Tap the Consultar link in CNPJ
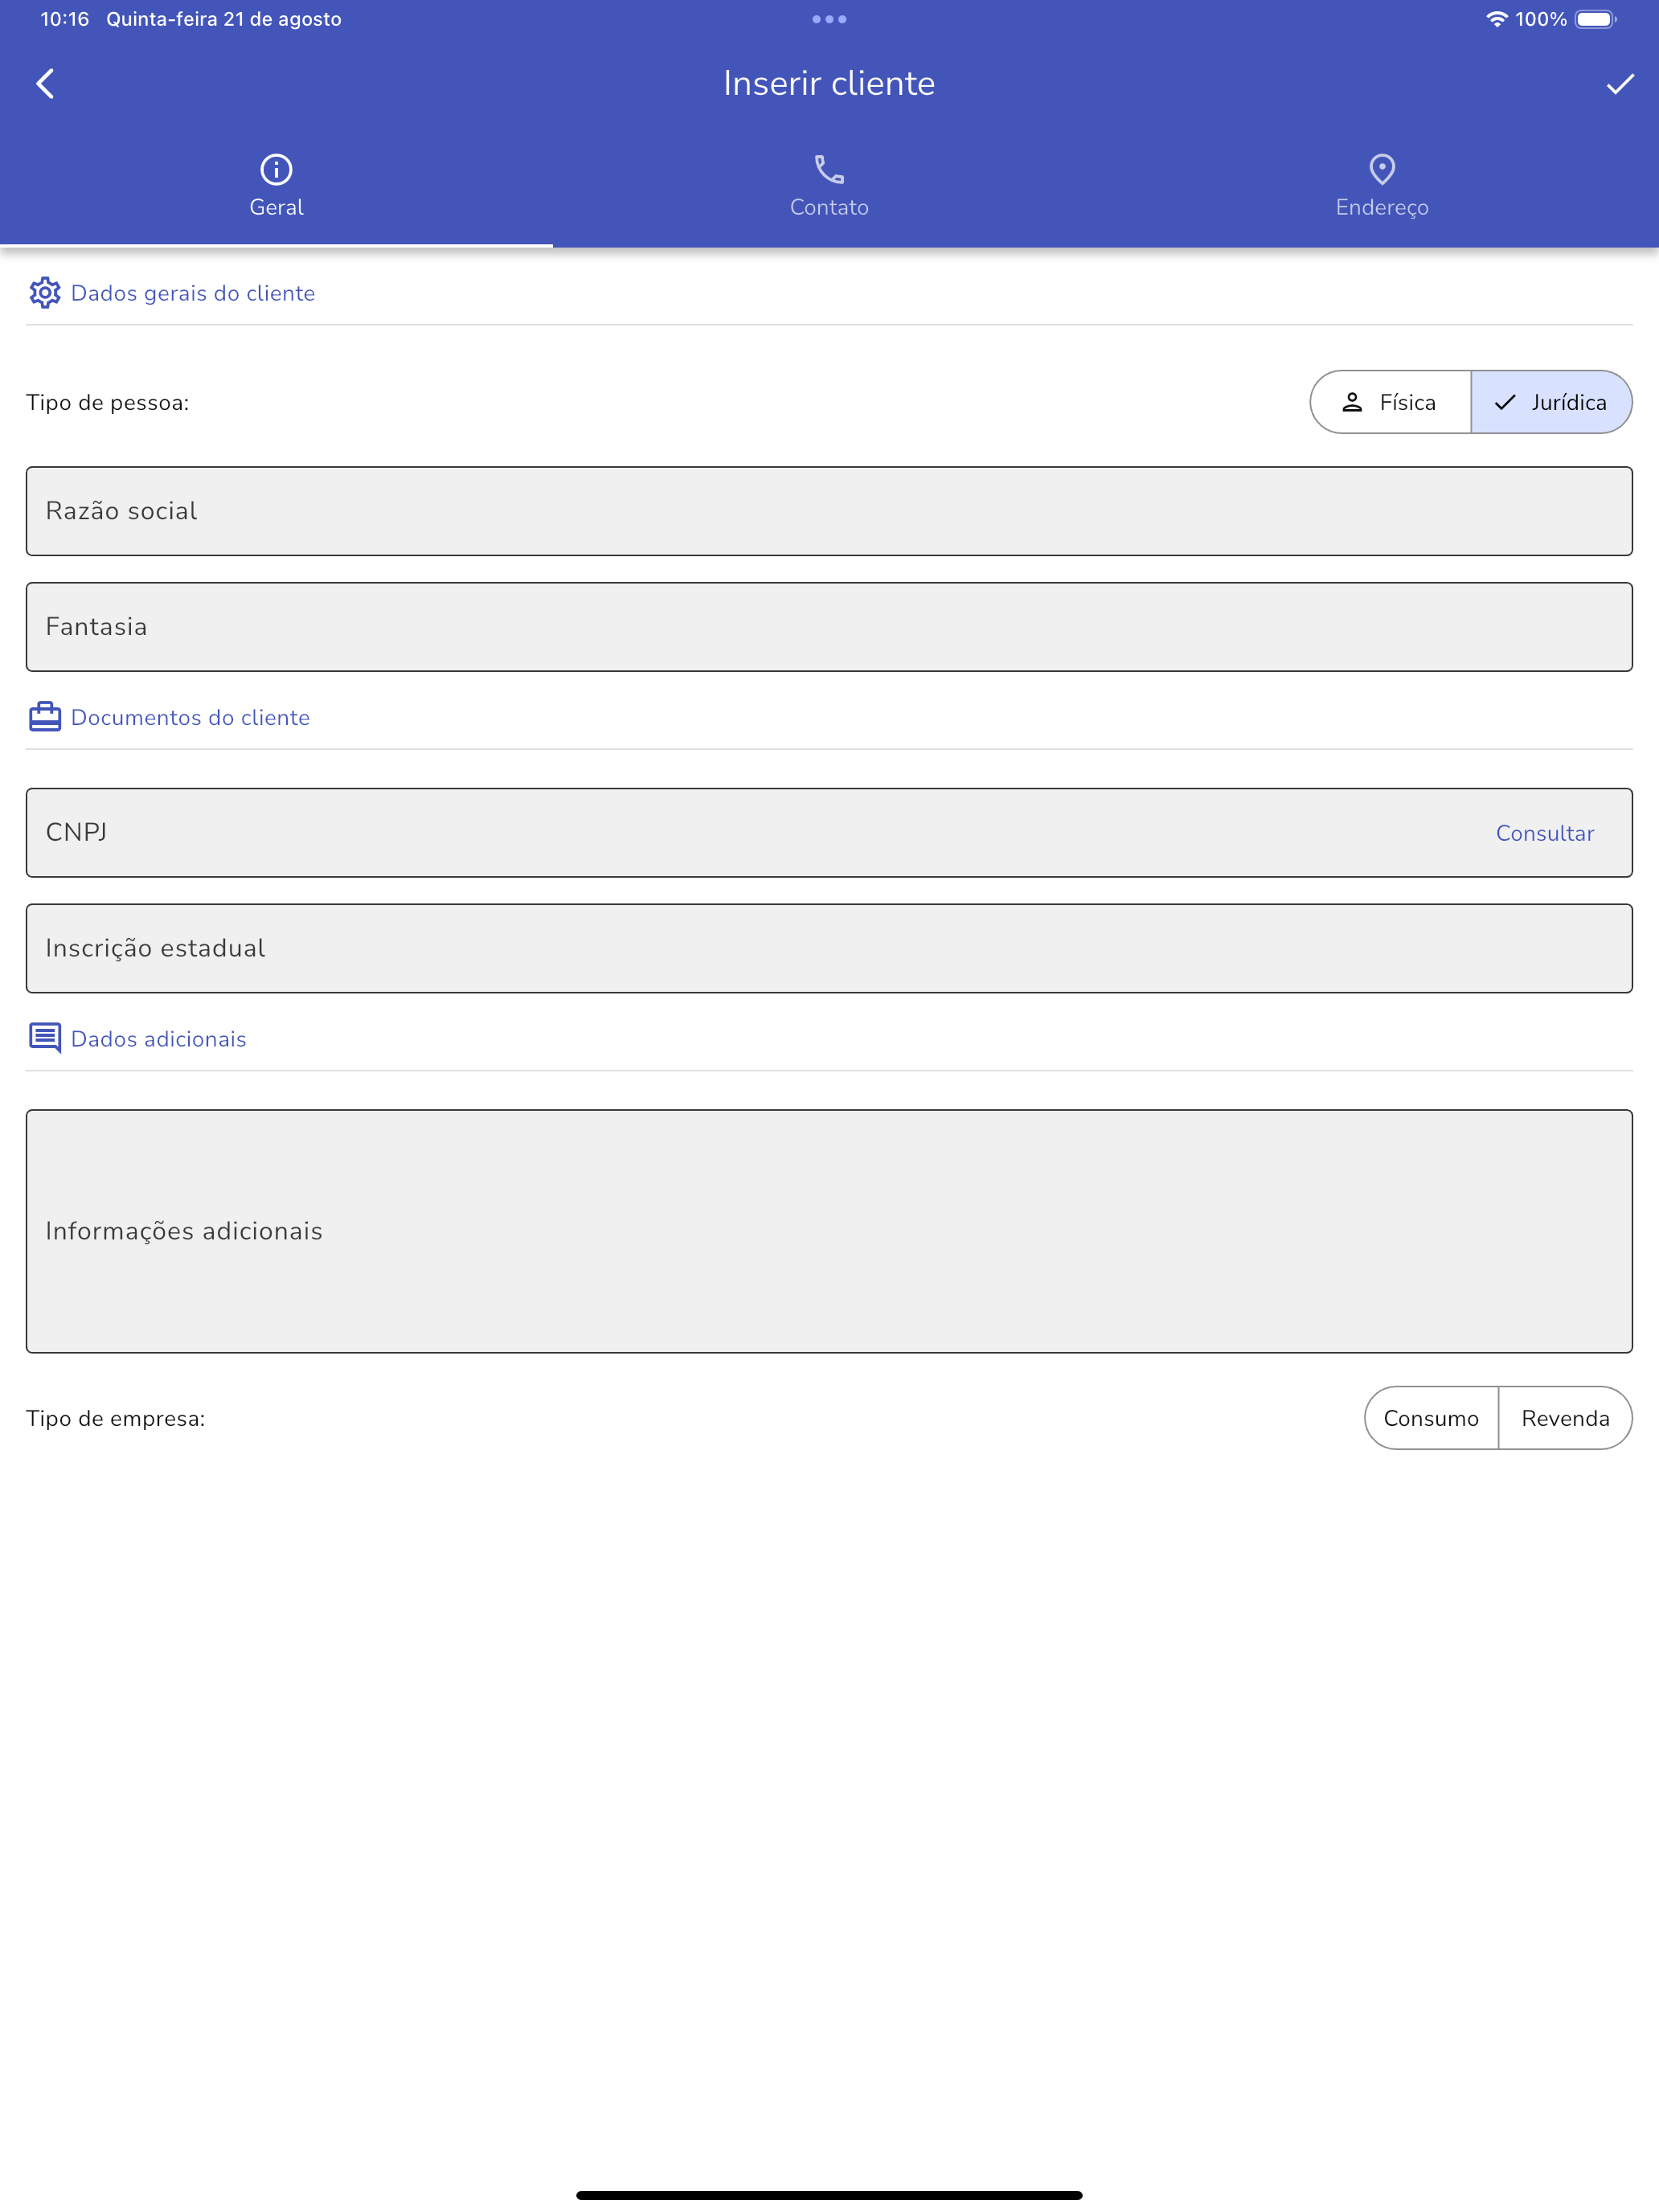The width and height of the screenshot is (1659, 2212). (x=1545, y=833)
